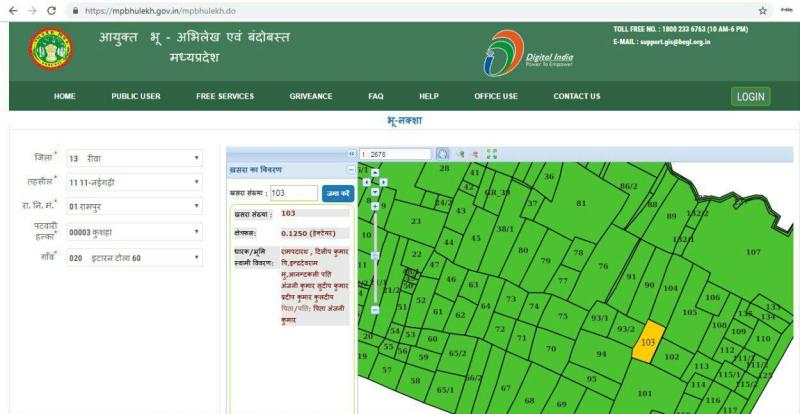Viewport: 800px width, 414px height.
Task: Select plot 70 on the map
Action: tap(551, 349)
